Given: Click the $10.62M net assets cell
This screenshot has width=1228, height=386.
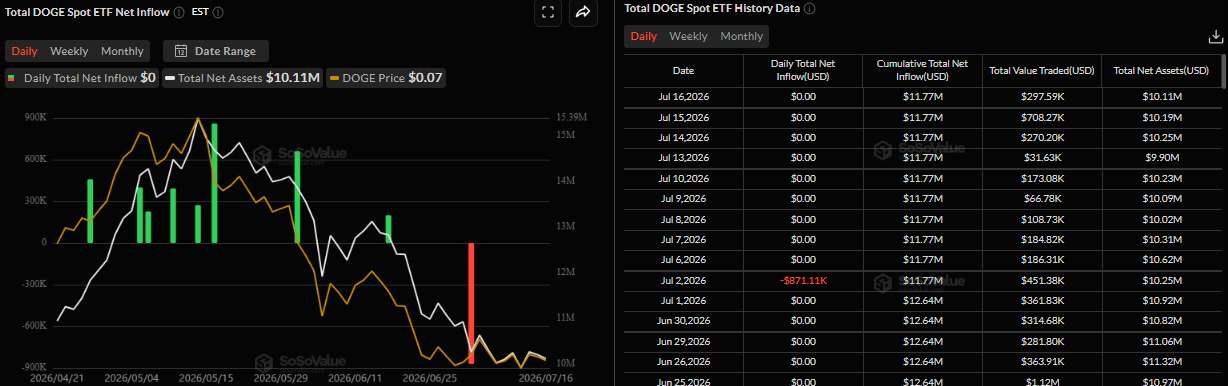Looking at the screenshot, I should [1161, 259].
